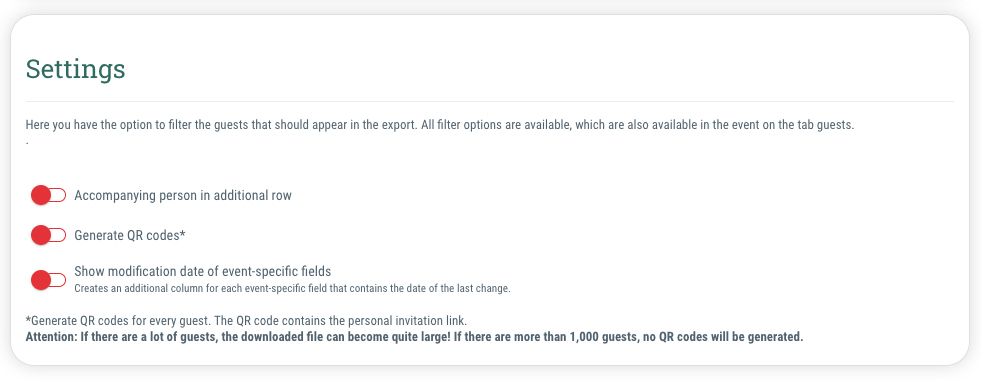Click the white track of the modification date switch
The width and height of the screenshot is (981, 380).
click(x=59, y=280)
